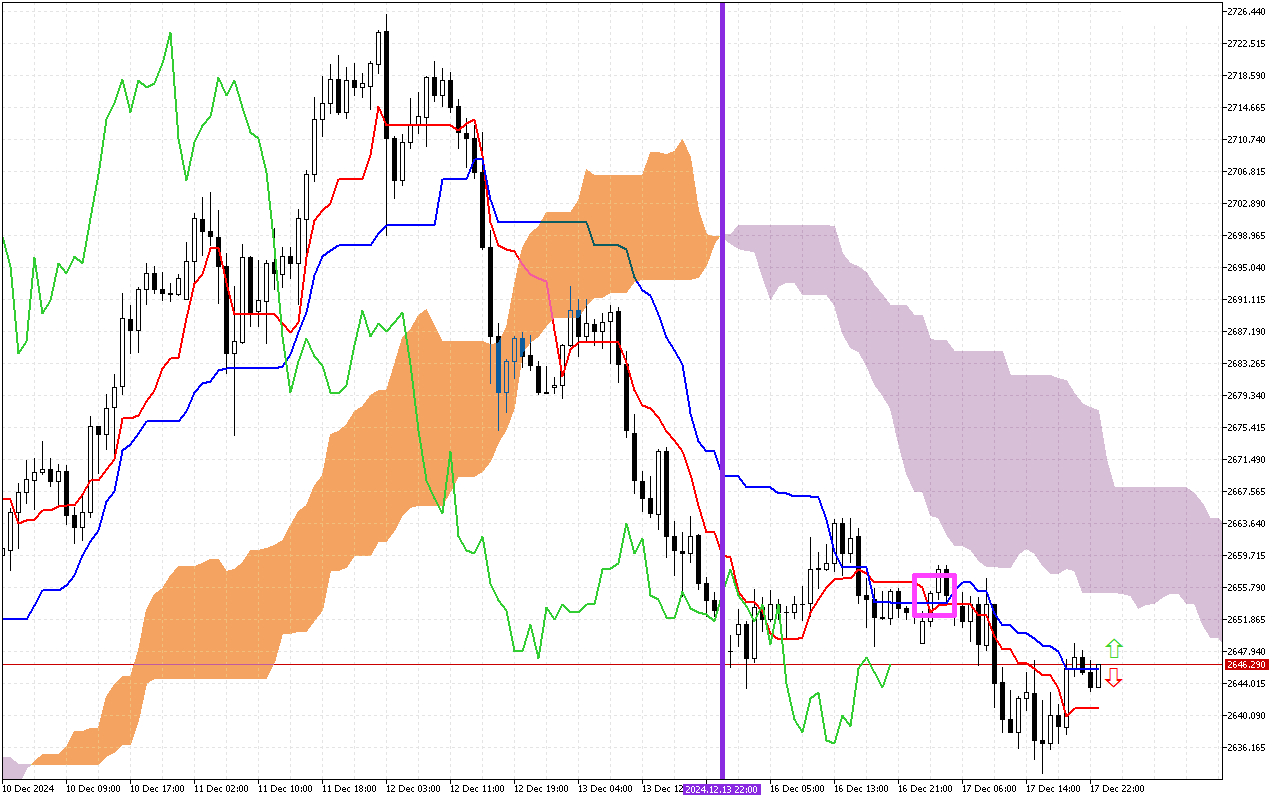Click the 11 Dec 18:00 time label
The height and width of the screenshot is (800, 1280).
(x=348, y=789)
